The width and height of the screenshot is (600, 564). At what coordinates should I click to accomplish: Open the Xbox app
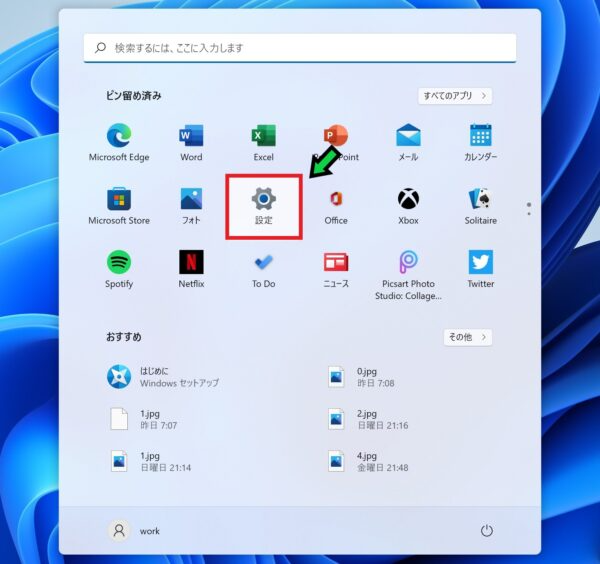coord(408,206)
